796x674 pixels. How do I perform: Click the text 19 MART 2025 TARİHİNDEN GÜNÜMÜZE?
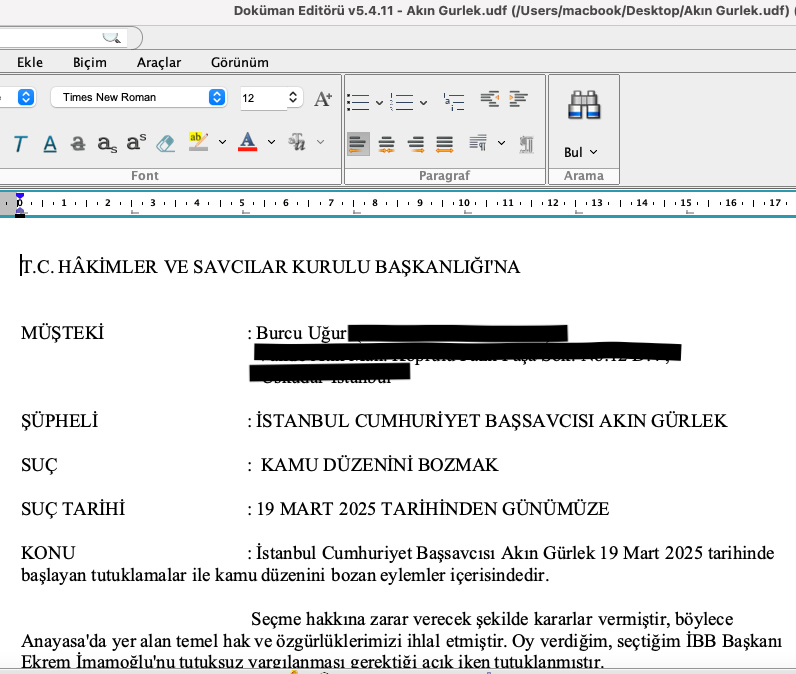433,509
